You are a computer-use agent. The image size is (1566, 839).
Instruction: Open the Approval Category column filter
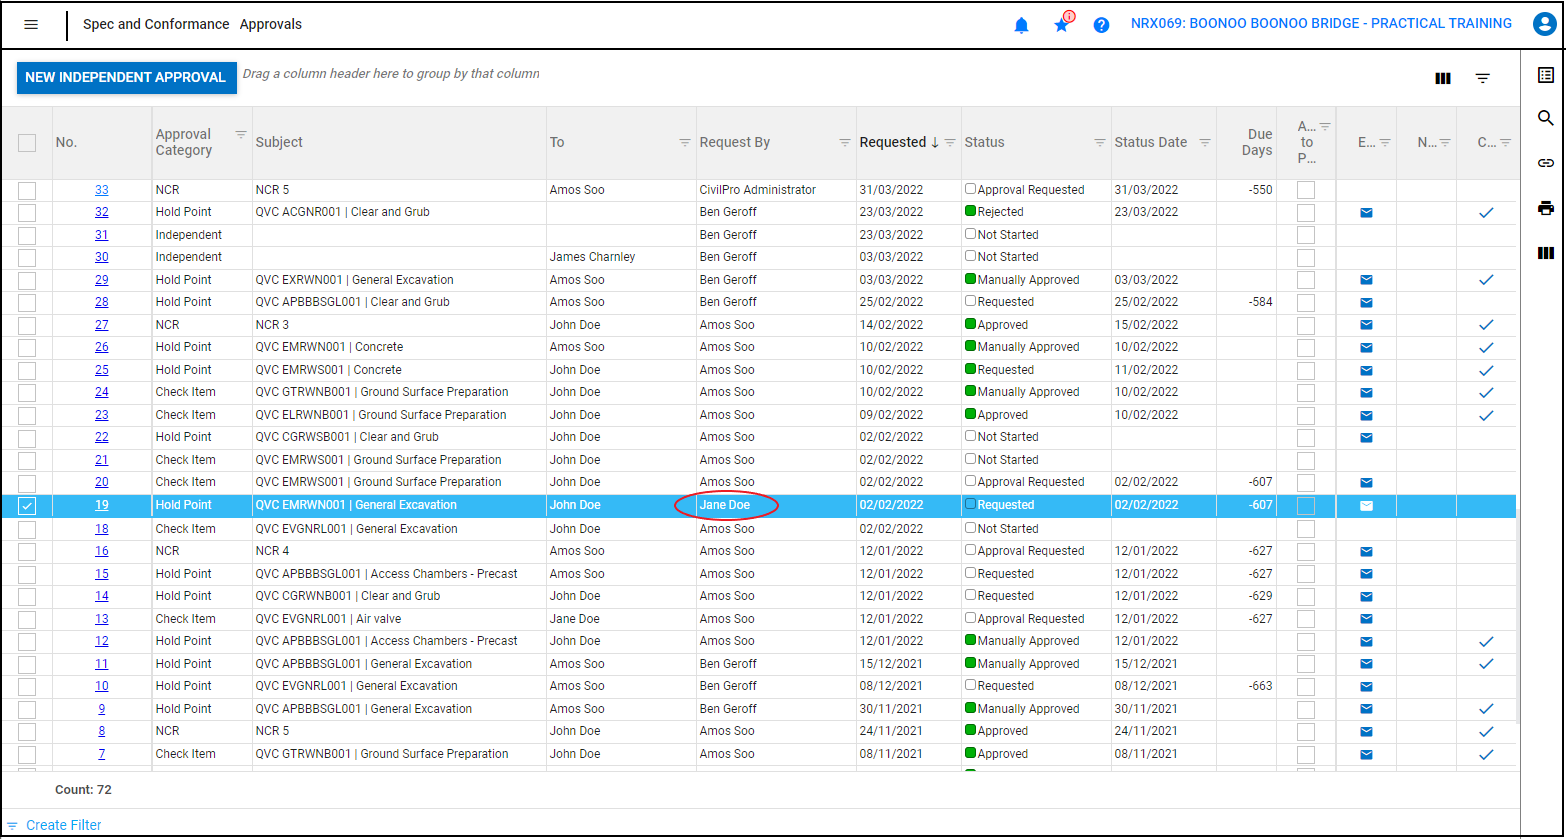click(241, 134)
